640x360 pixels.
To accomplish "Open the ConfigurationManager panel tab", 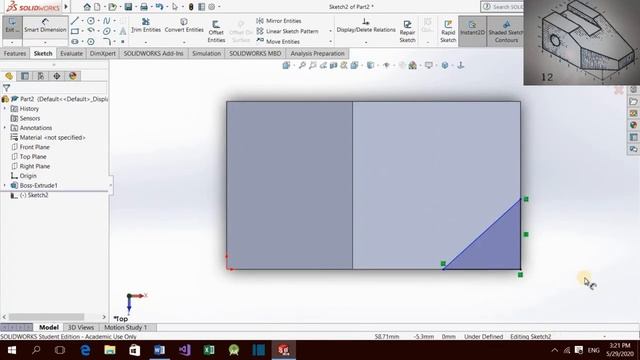I will [41, 76].
